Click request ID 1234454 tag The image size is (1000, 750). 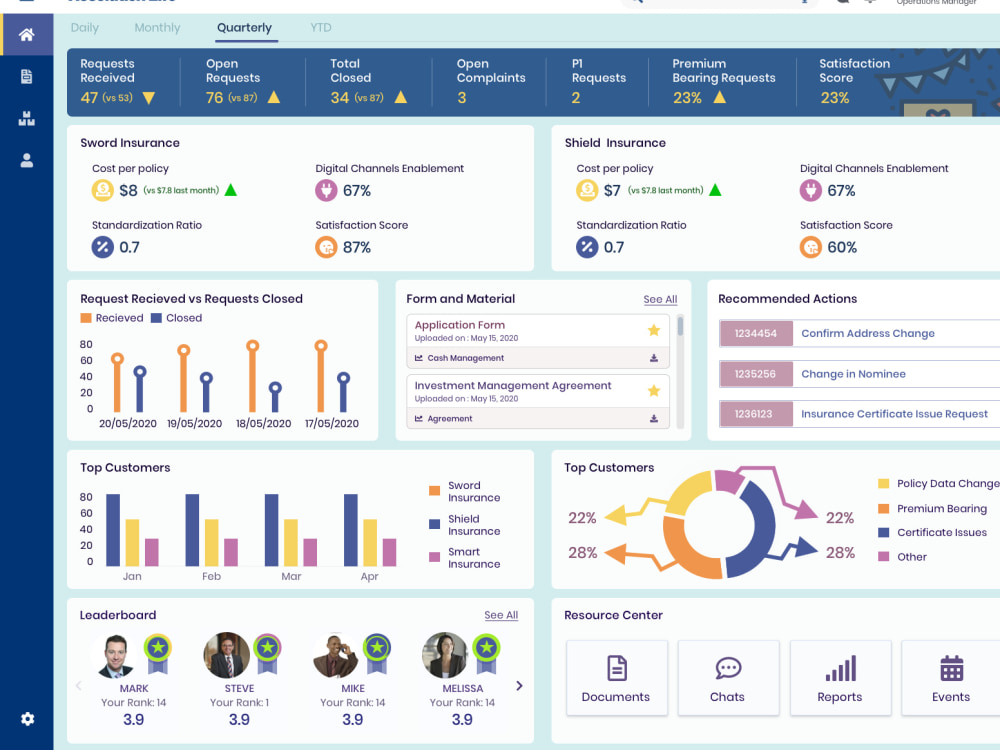pos(756,333)
